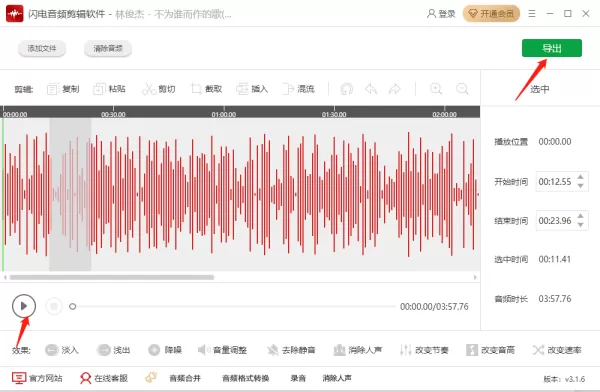
Task: Click the scrollbar right arrow
Action: (x=475, y=277)
